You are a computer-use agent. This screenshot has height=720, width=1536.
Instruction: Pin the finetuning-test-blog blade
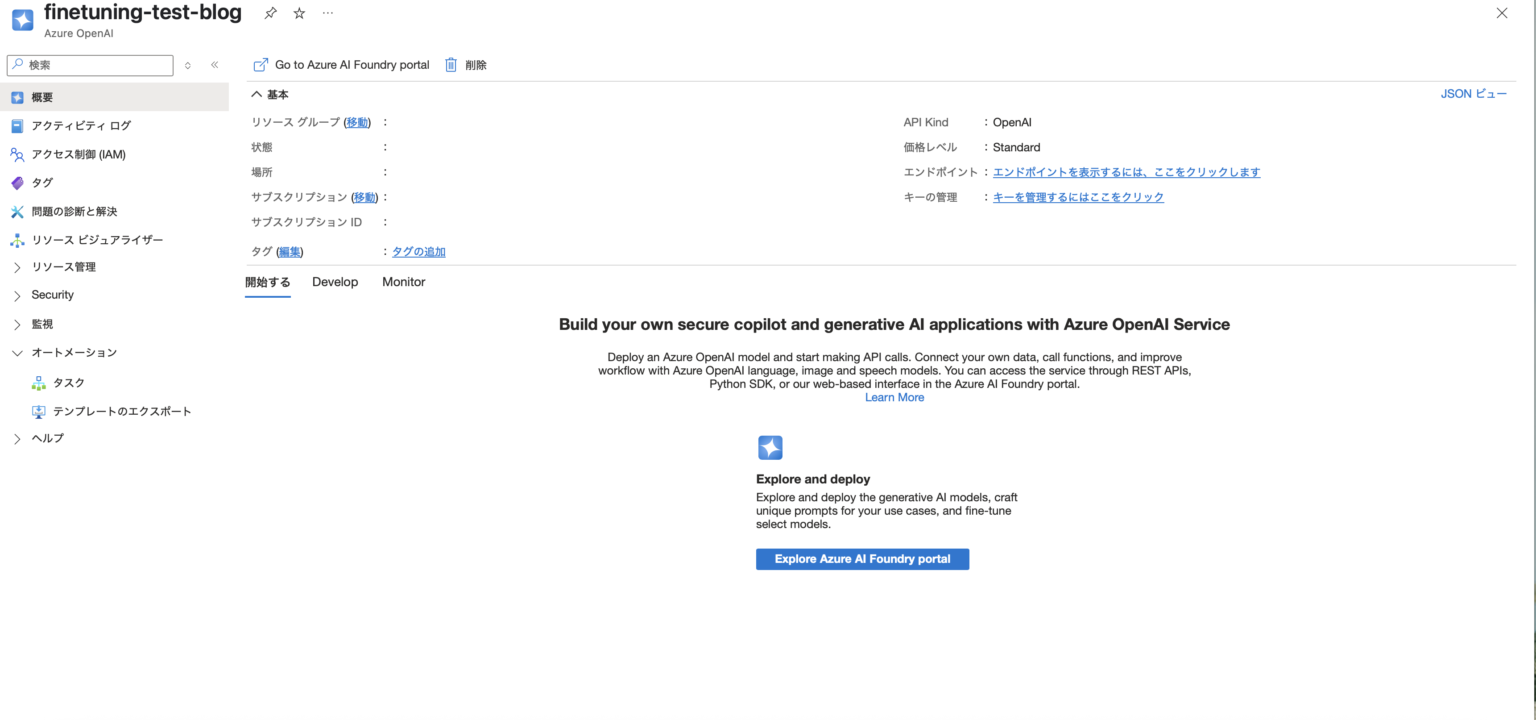coord(270,13)
